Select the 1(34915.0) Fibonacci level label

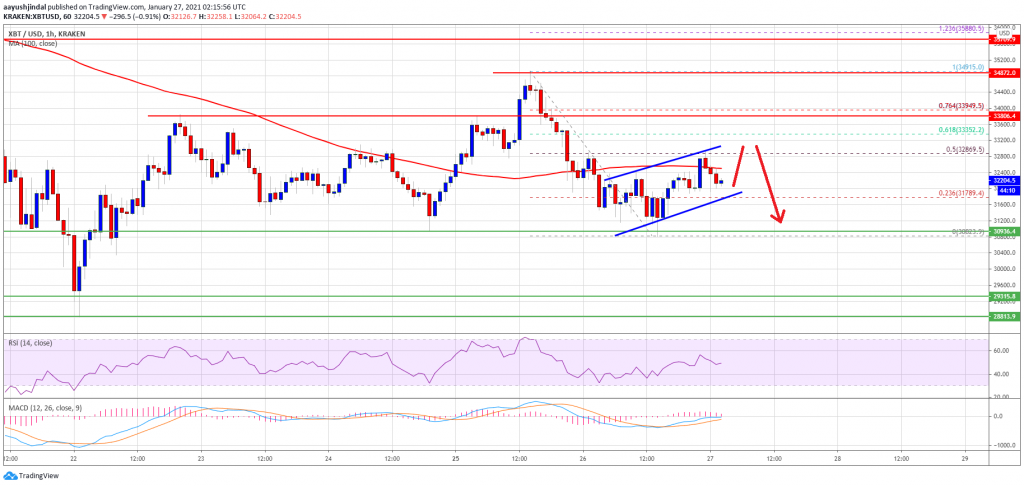967,67
